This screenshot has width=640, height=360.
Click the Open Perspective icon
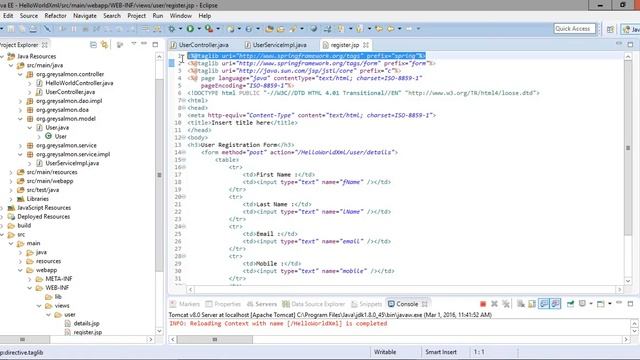[610, 29]
